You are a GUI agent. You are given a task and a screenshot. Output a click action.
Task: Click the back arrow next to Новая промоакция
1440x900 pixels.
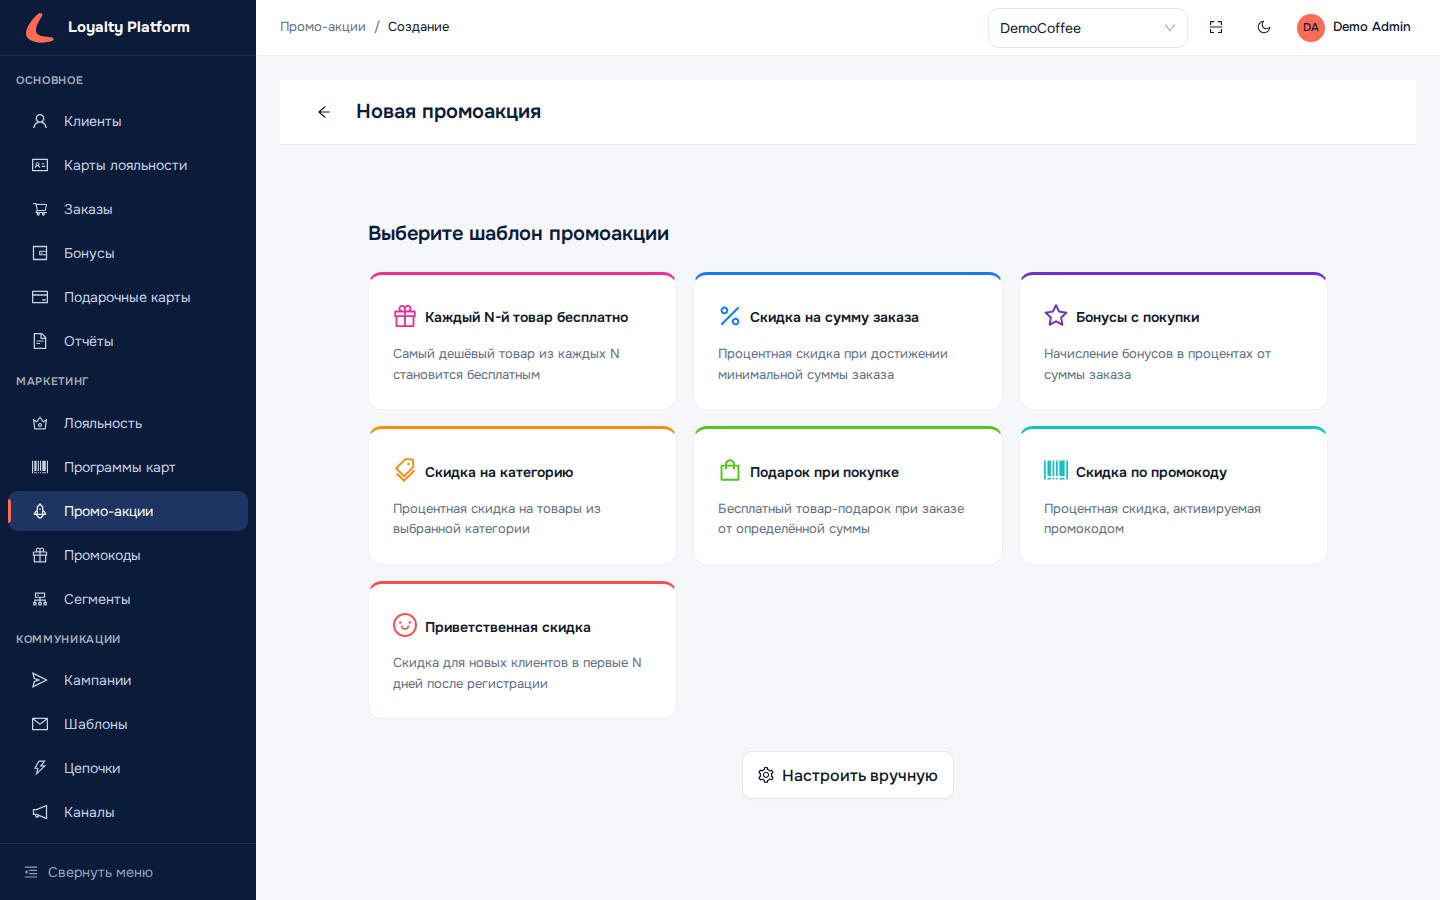[x=324, y=112]
